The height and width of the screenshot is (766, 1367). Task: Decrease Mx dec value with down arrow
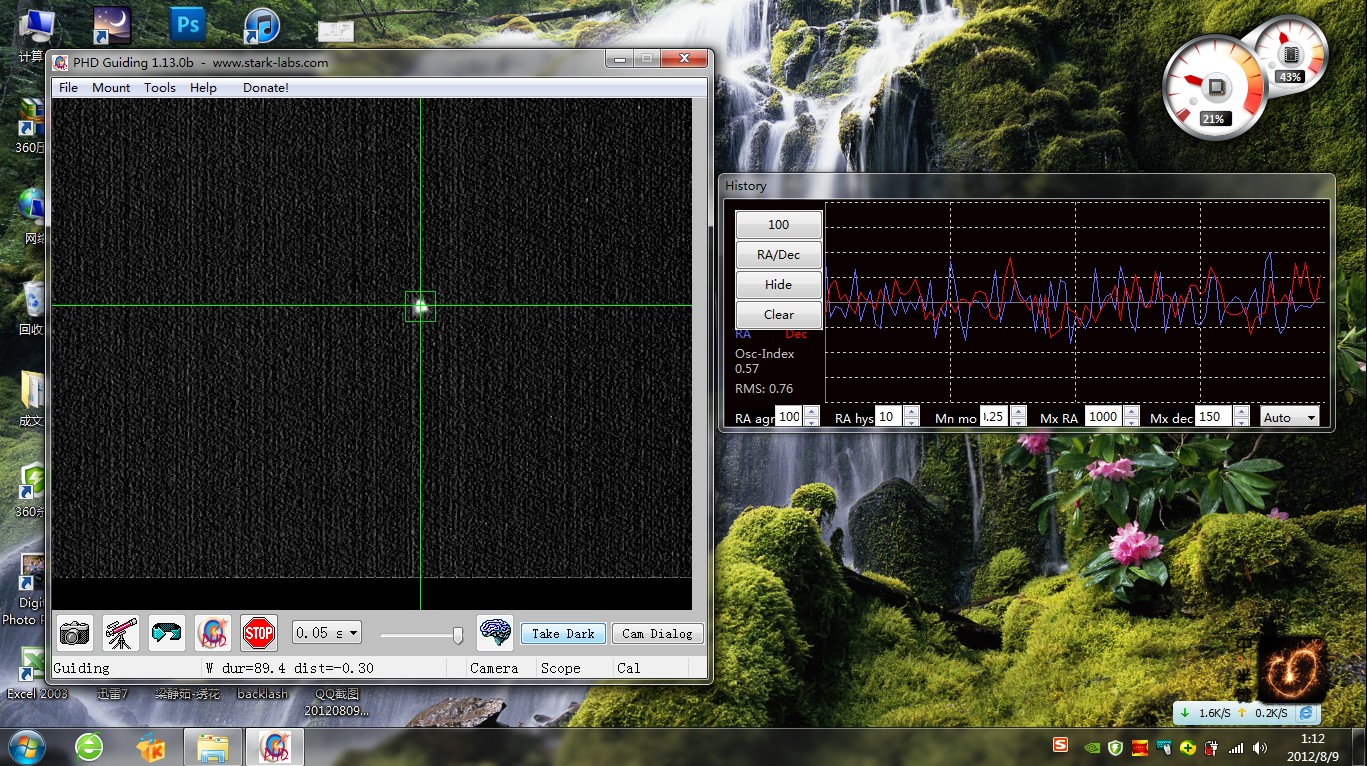(1241, 422)
